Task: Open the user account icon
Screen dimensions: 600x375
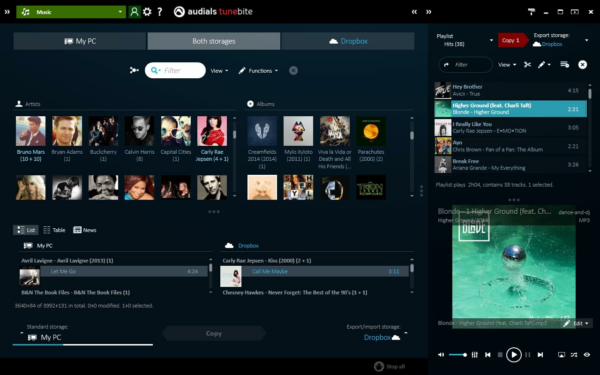Action: click(x=134, y=12)
